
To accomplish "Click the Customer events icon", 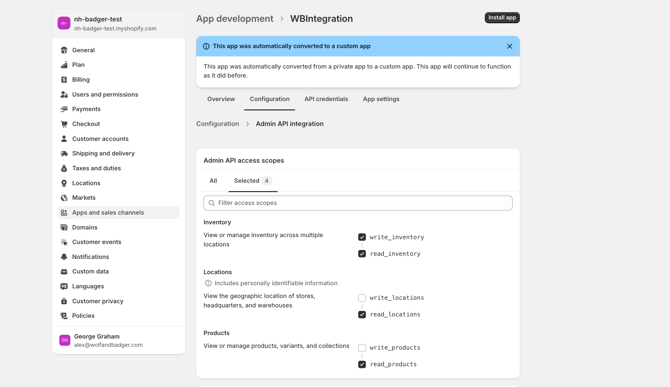I will (x=64, y=242).
